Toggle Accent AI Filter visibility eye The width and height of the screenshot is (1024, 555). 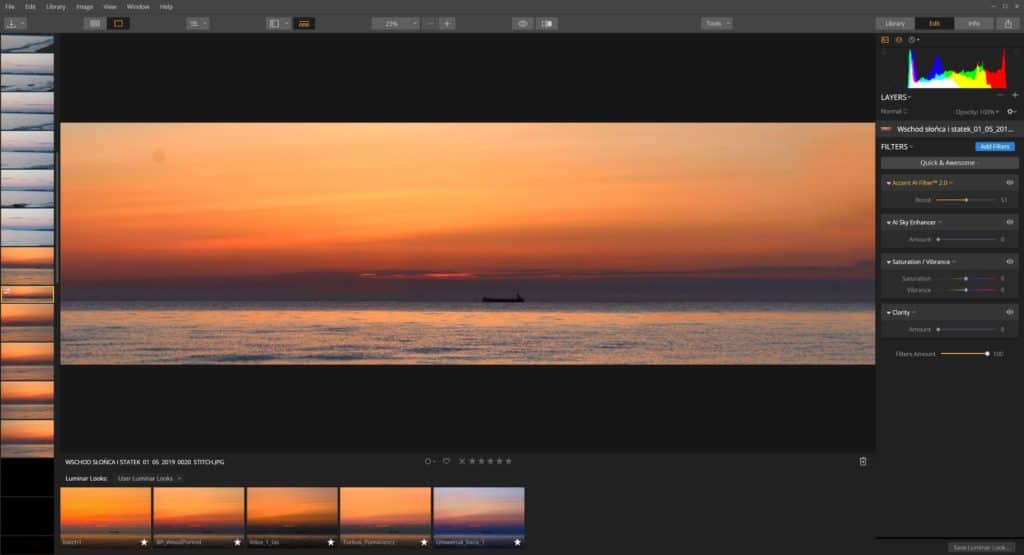point(1010,183)
